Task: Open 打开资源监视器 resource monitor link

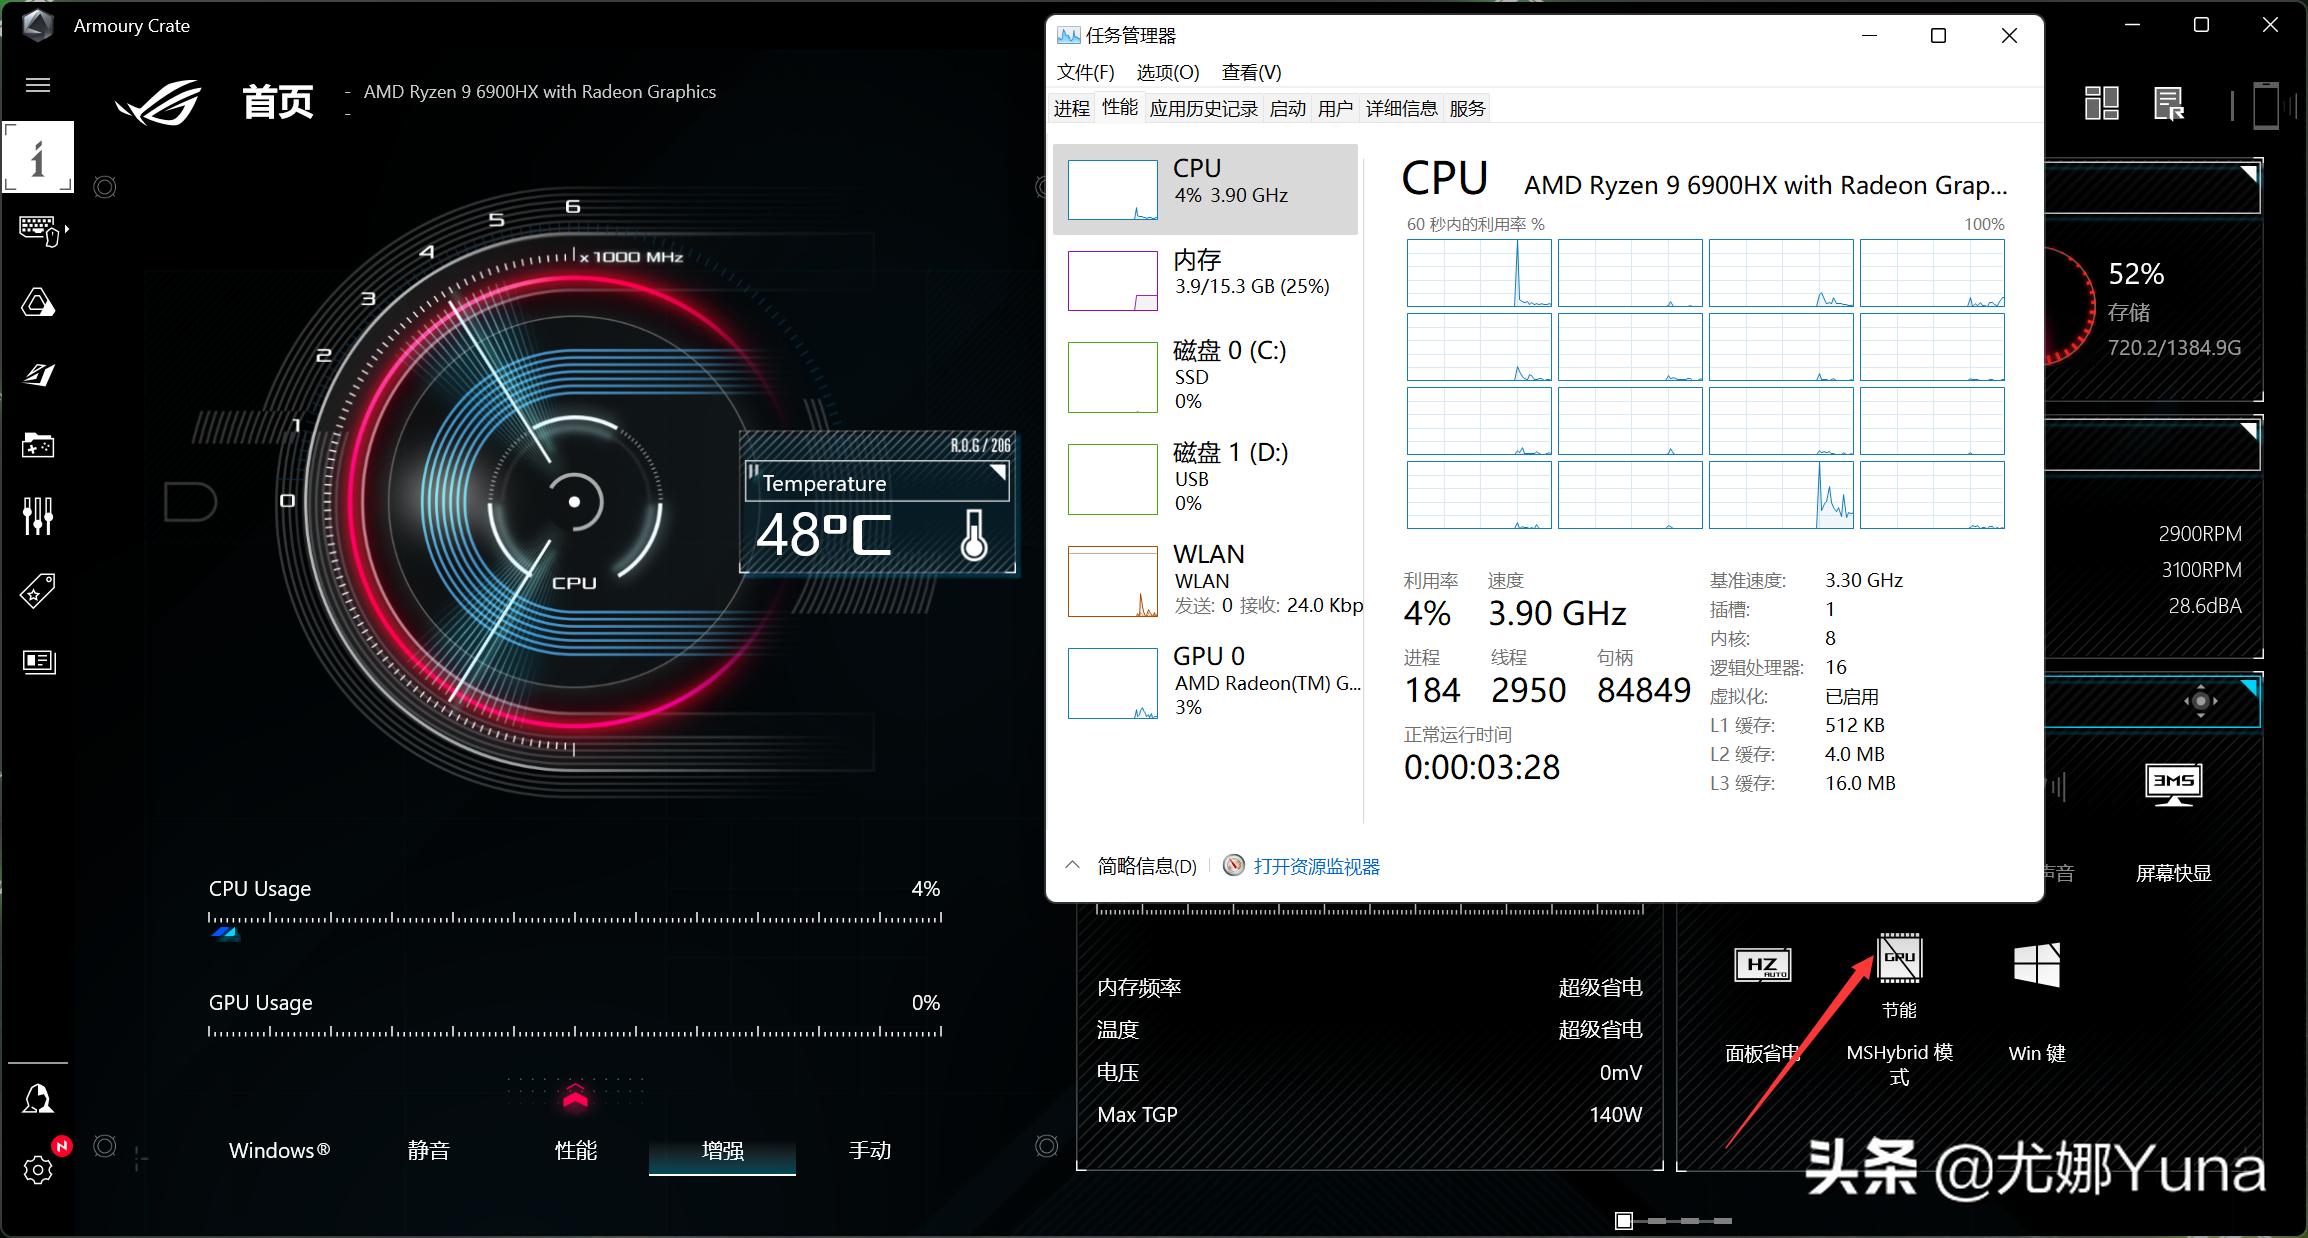Action: [x=1316, y=866]
